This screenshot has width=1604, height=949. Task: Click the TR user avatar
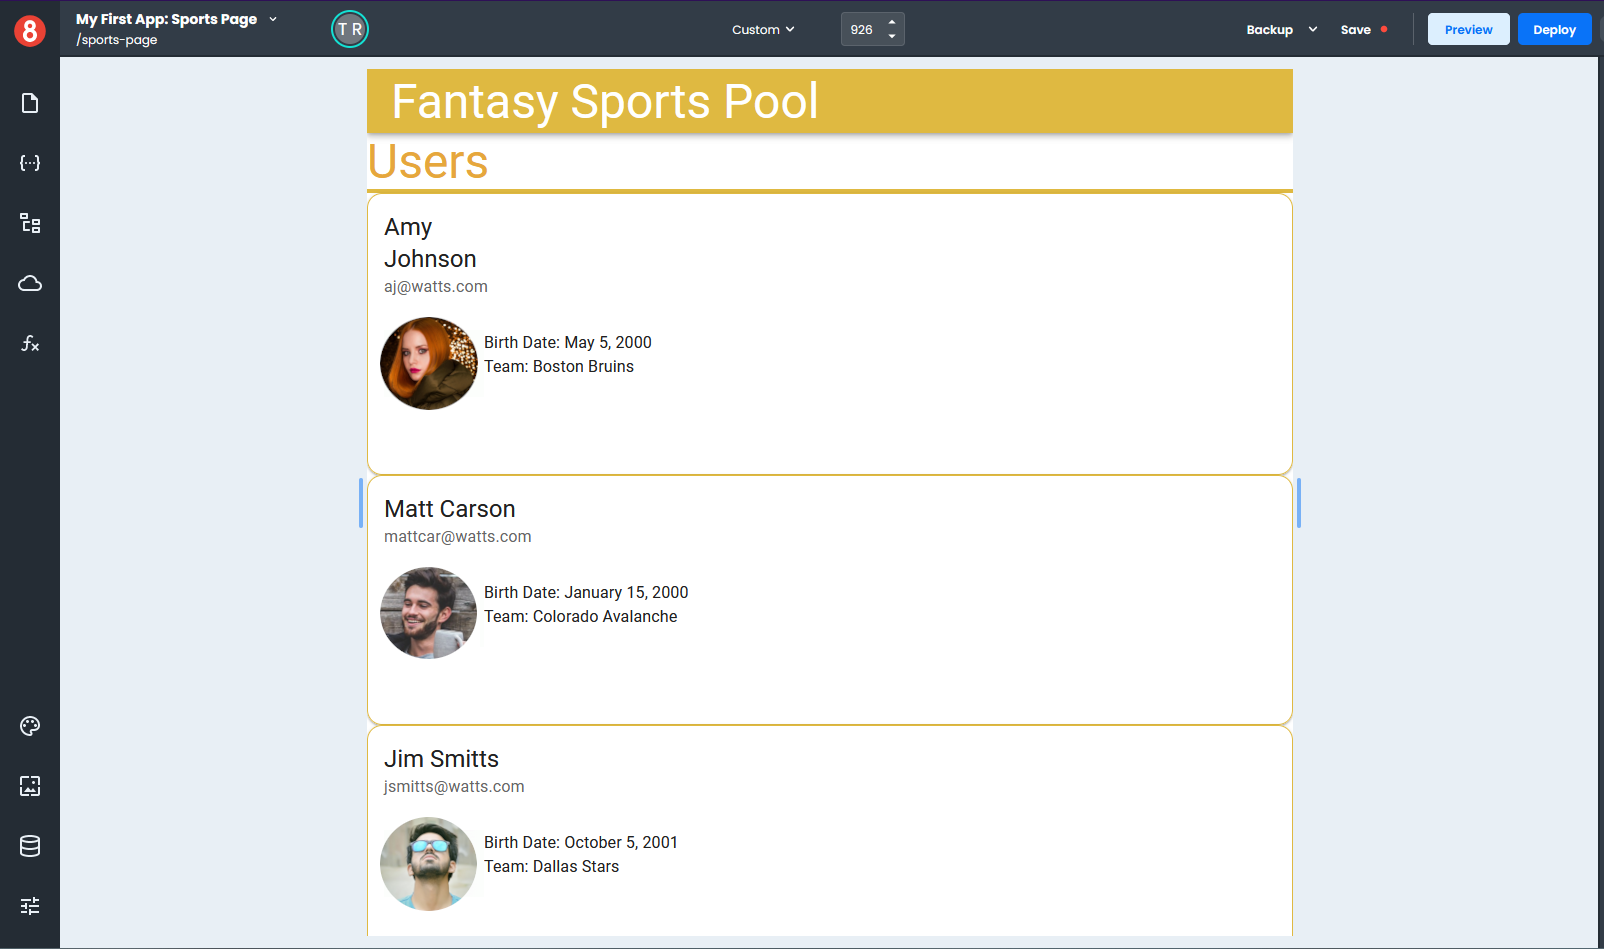tap(350, 30)
